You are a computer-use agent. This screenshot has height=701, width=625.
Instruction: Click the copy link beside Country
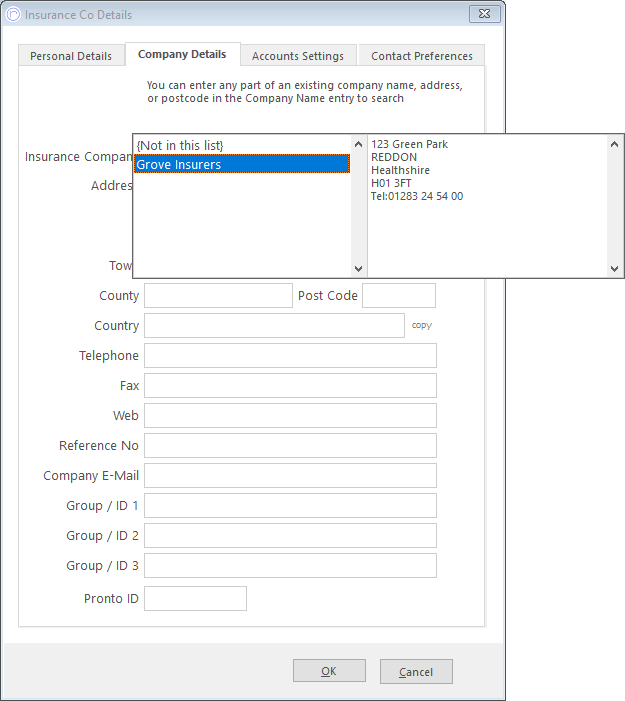tap(422, 325)
